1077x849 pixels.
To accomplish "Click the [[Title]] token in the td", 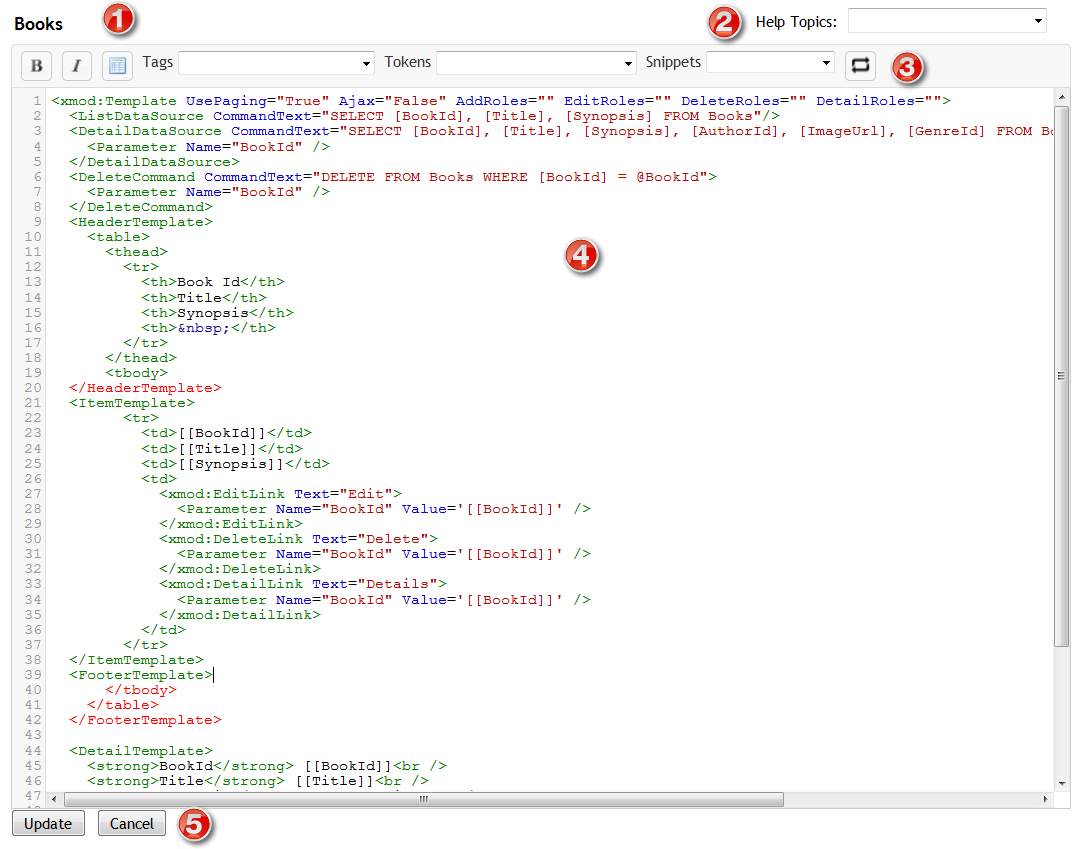I will (x=218, y=449).
